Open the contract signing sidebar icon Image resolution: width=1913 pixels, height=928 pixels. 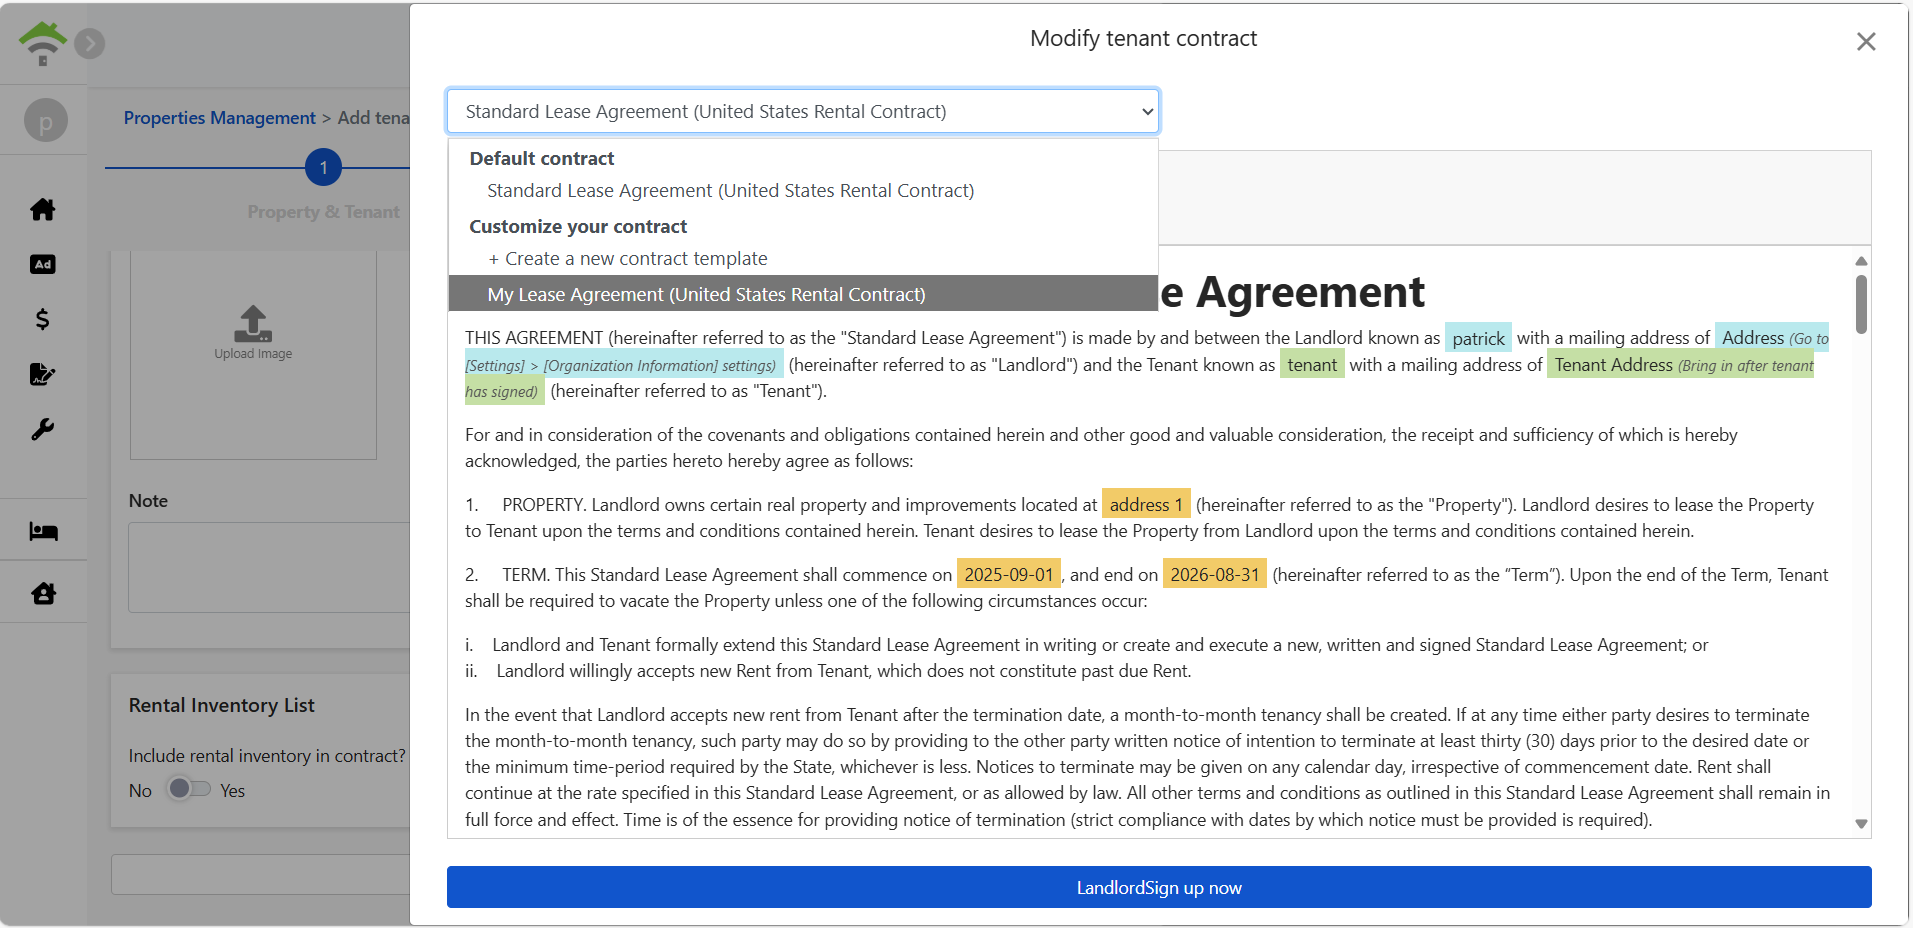(43, 374)
